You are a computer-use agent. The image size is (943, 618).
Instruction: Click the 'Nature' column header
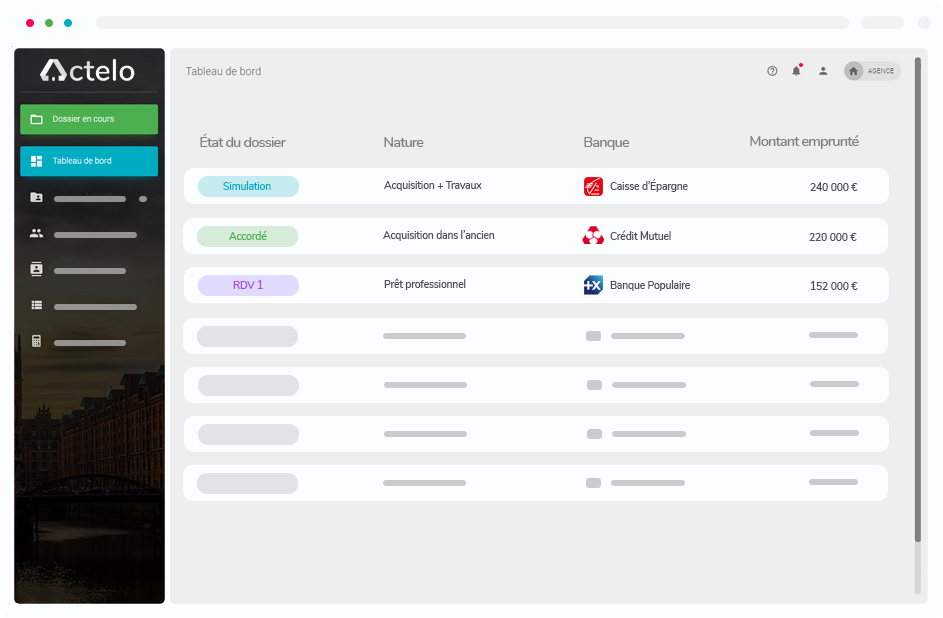404,142
